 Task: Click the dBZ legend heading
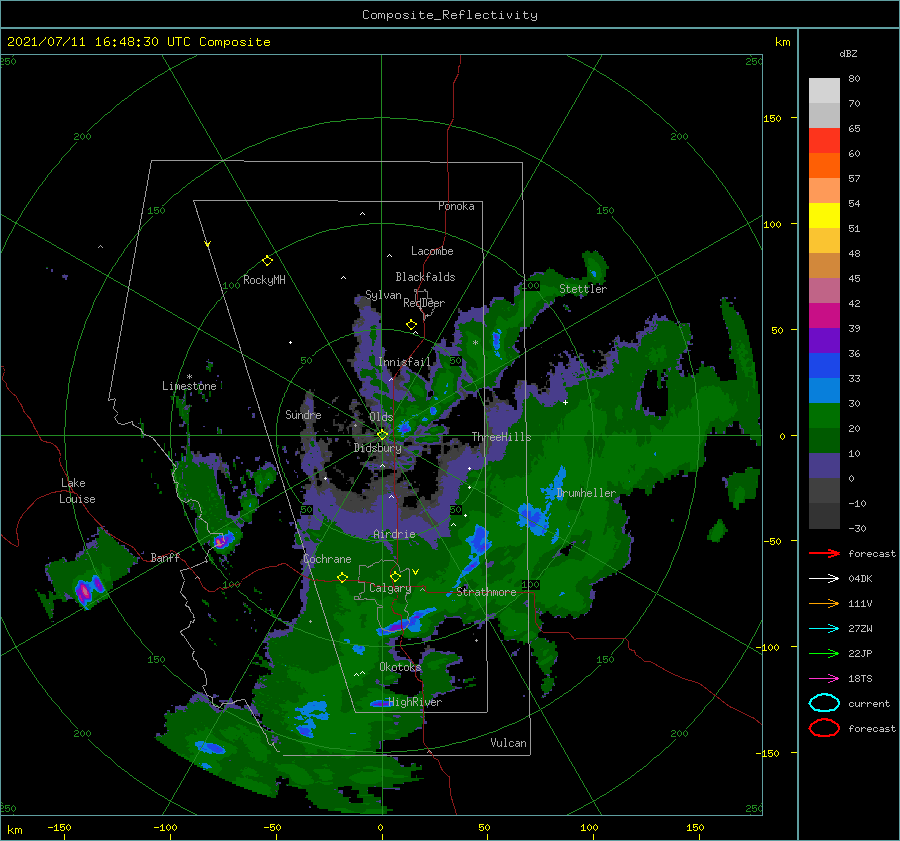point(848,54)
